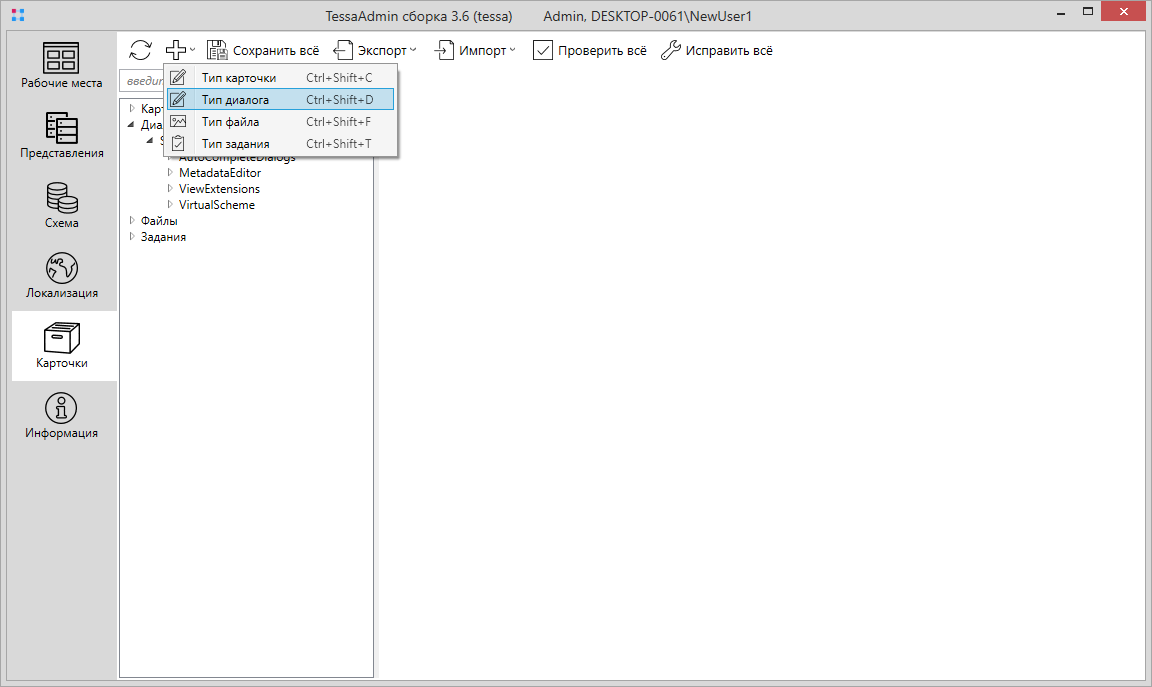Click Исправить всё wrench button
This screenshot has width=1152, height=687.
717,50
